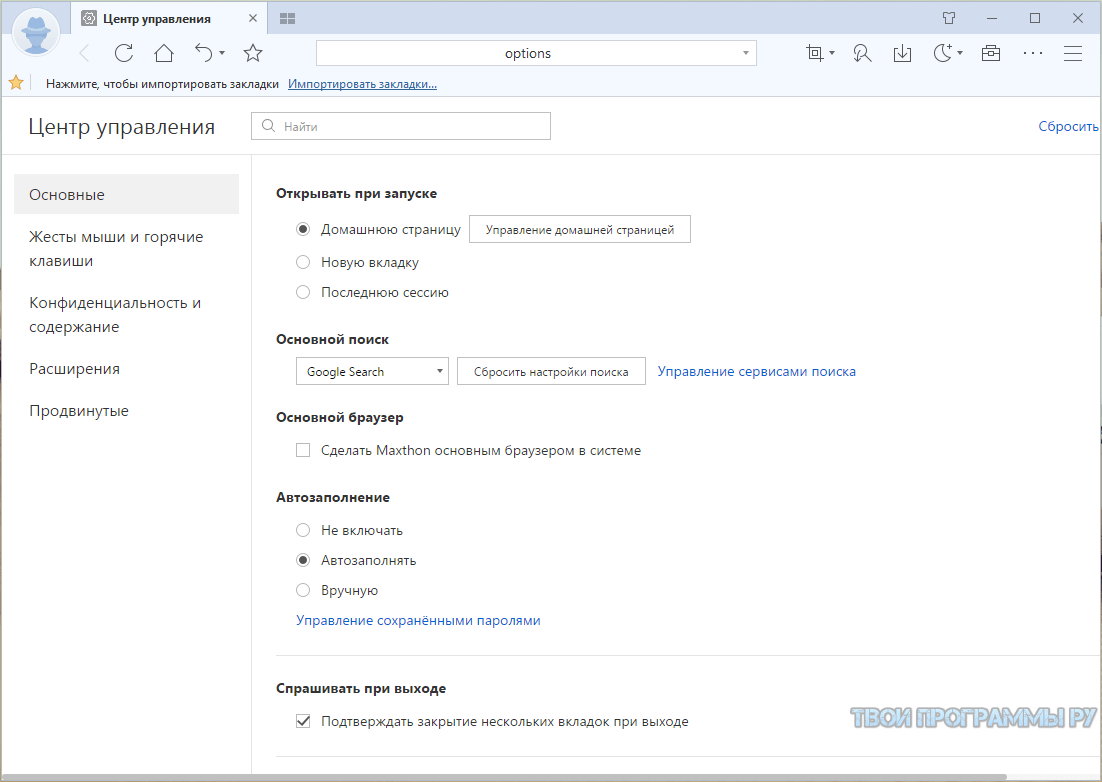Click into the 'Найти' settings search field
The image size is (1102, 782).
pos(410,127)
